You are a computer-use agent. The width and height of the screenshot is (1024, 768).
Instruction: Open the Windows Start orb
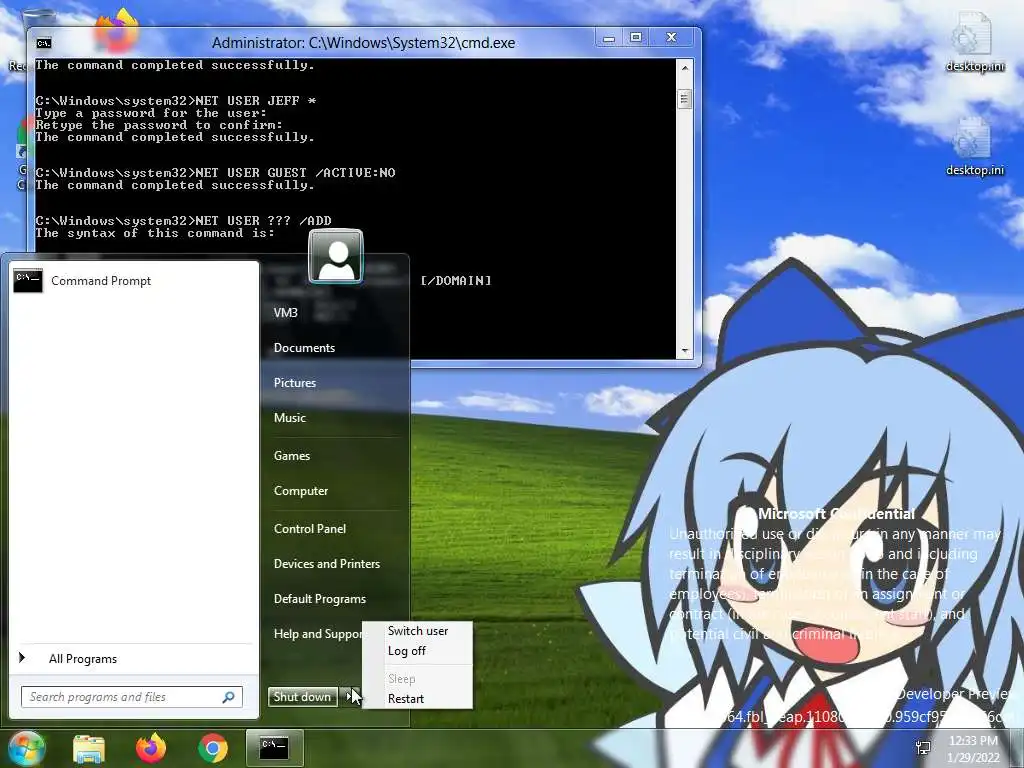[x=25, y=748]
